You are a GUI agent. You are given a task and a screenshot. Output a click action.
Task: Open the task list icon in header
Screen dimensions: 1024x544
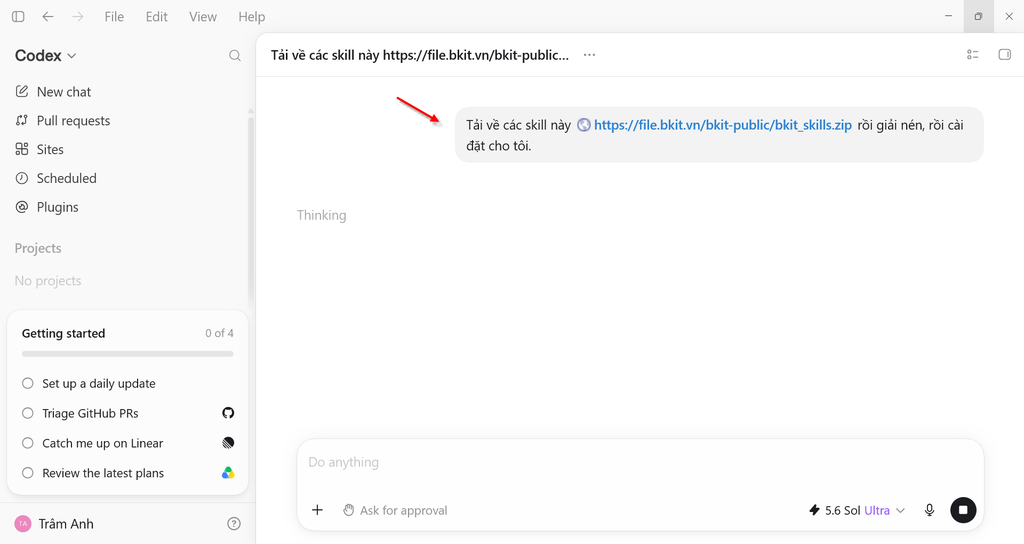tap(973, 55)
